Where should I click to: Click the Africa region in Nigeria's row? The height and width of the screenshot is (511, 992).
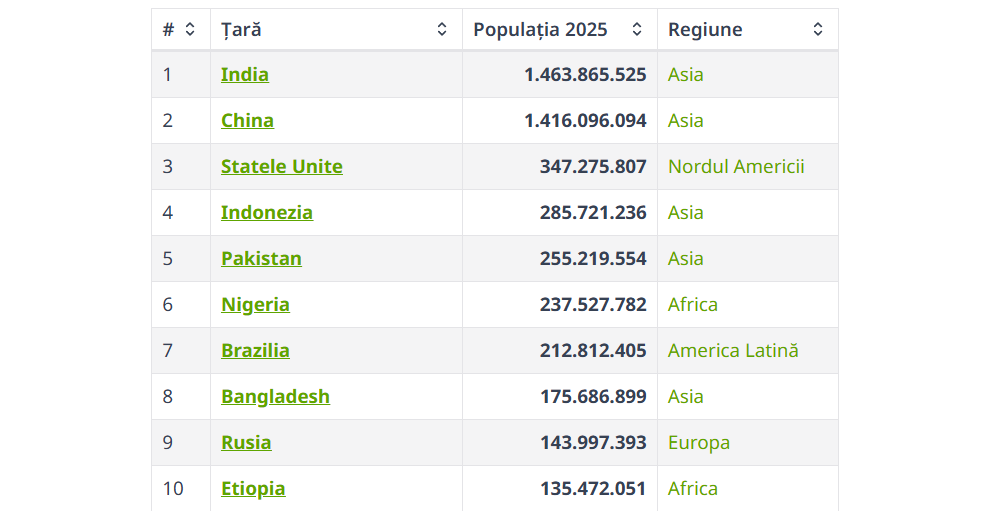click(x=693, y=305)
